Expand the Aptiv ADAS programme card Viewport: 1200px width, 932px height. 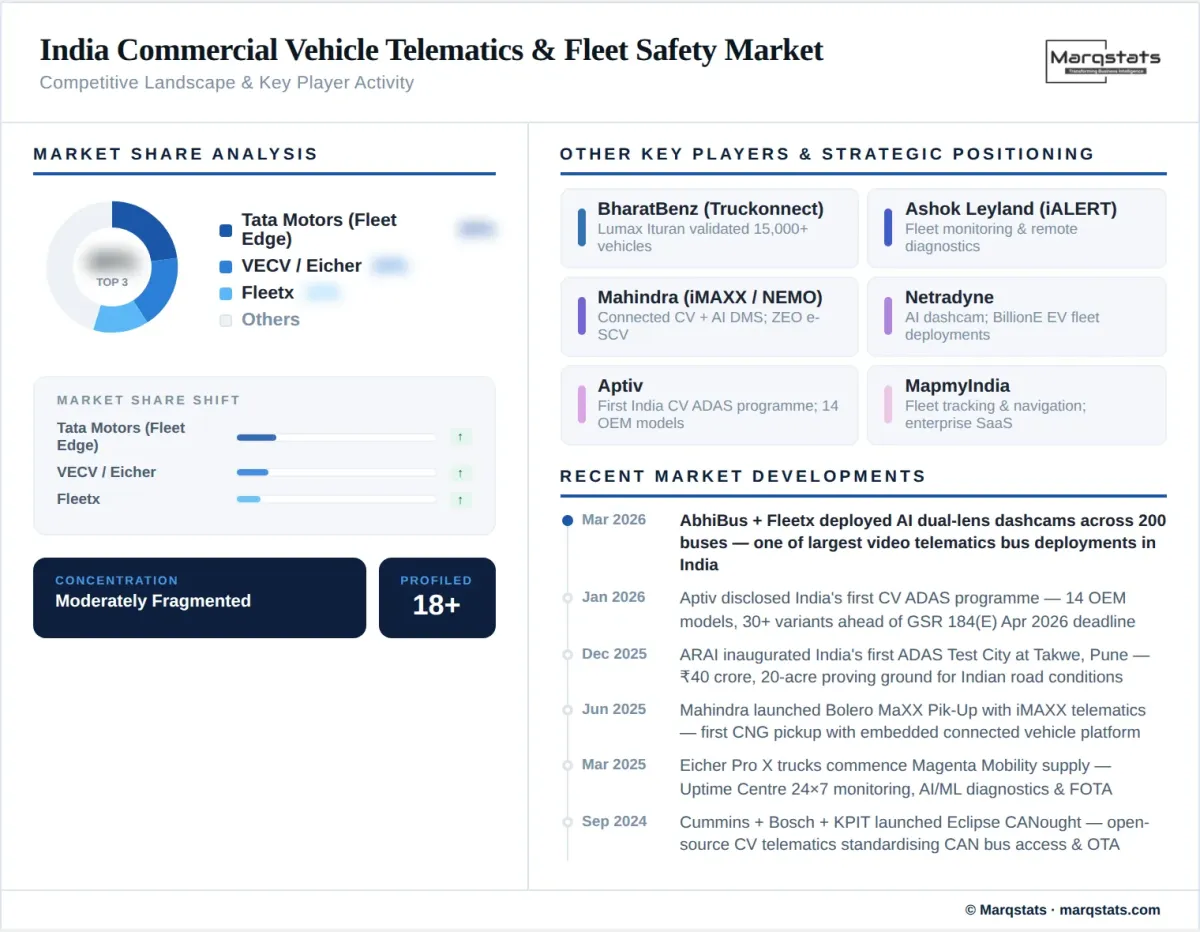(709, 405)
